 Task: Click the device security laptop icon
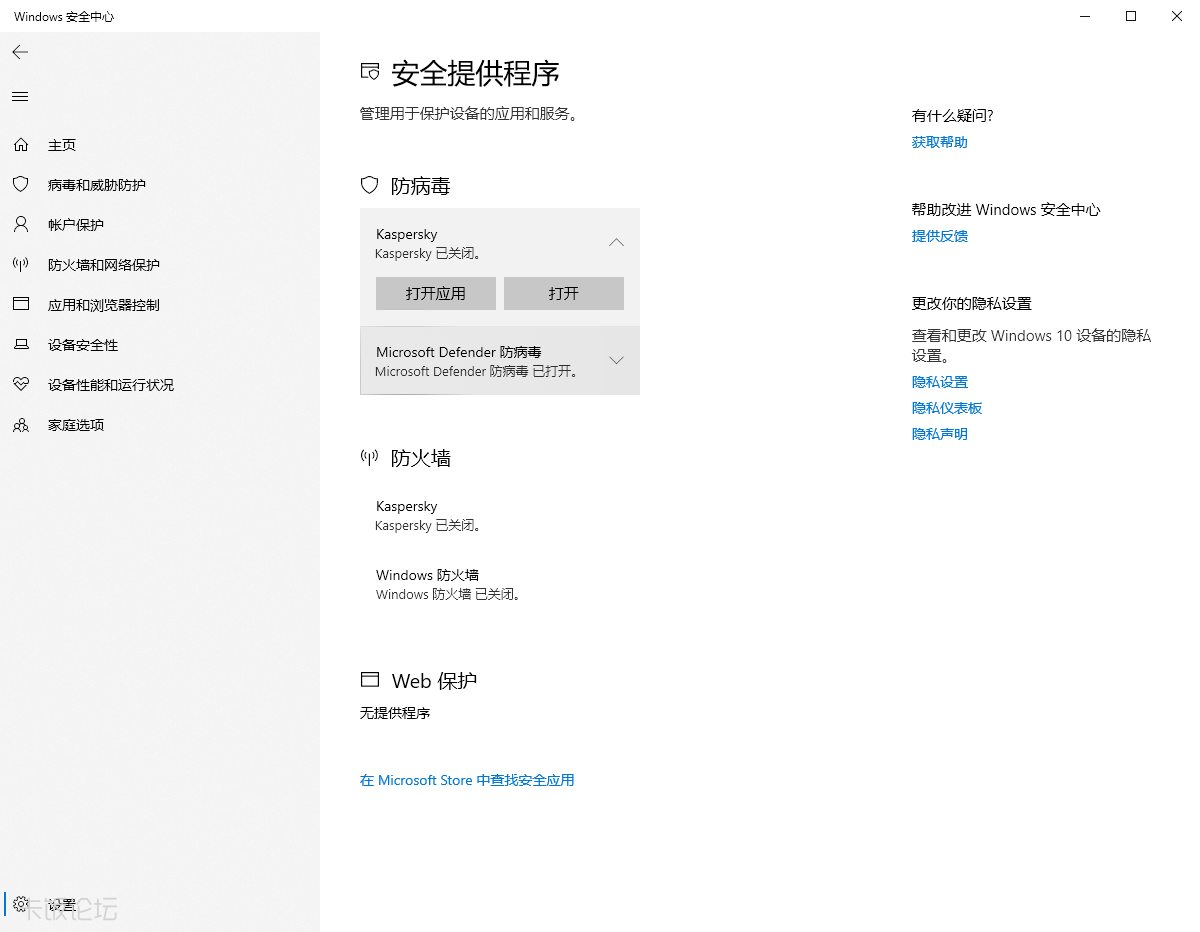(20, 345)
